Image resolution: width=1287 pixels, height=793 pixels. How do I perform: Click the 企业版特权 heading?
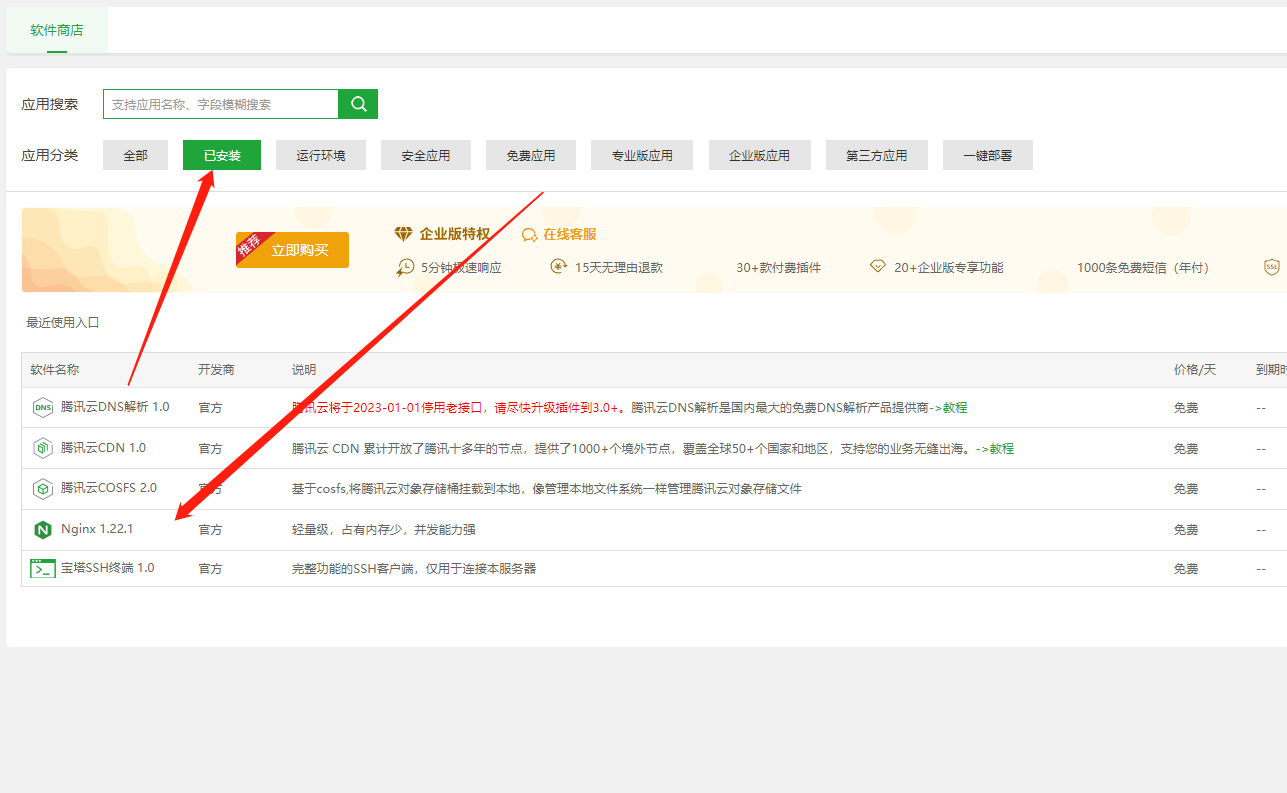[455, 234]
